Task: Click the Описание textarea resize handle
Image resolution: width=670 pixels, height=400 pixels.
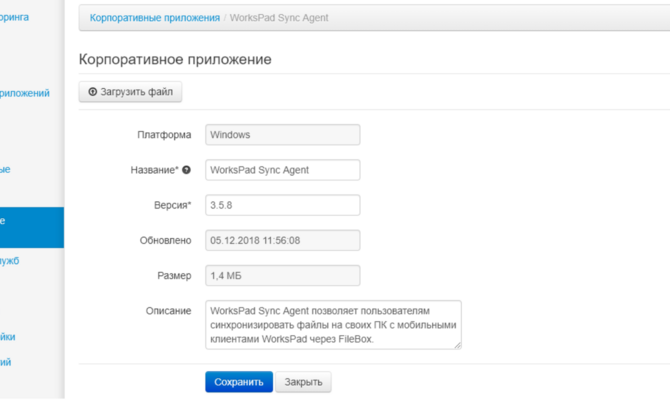Action: 458,345
